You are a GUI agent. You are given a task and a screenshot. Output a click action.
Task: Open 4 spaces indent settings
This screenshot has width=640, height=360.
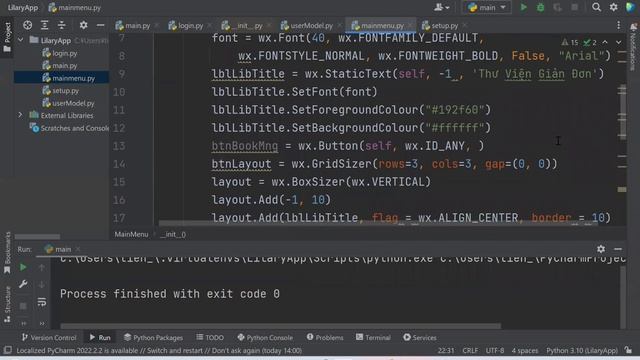coord(525,350)
